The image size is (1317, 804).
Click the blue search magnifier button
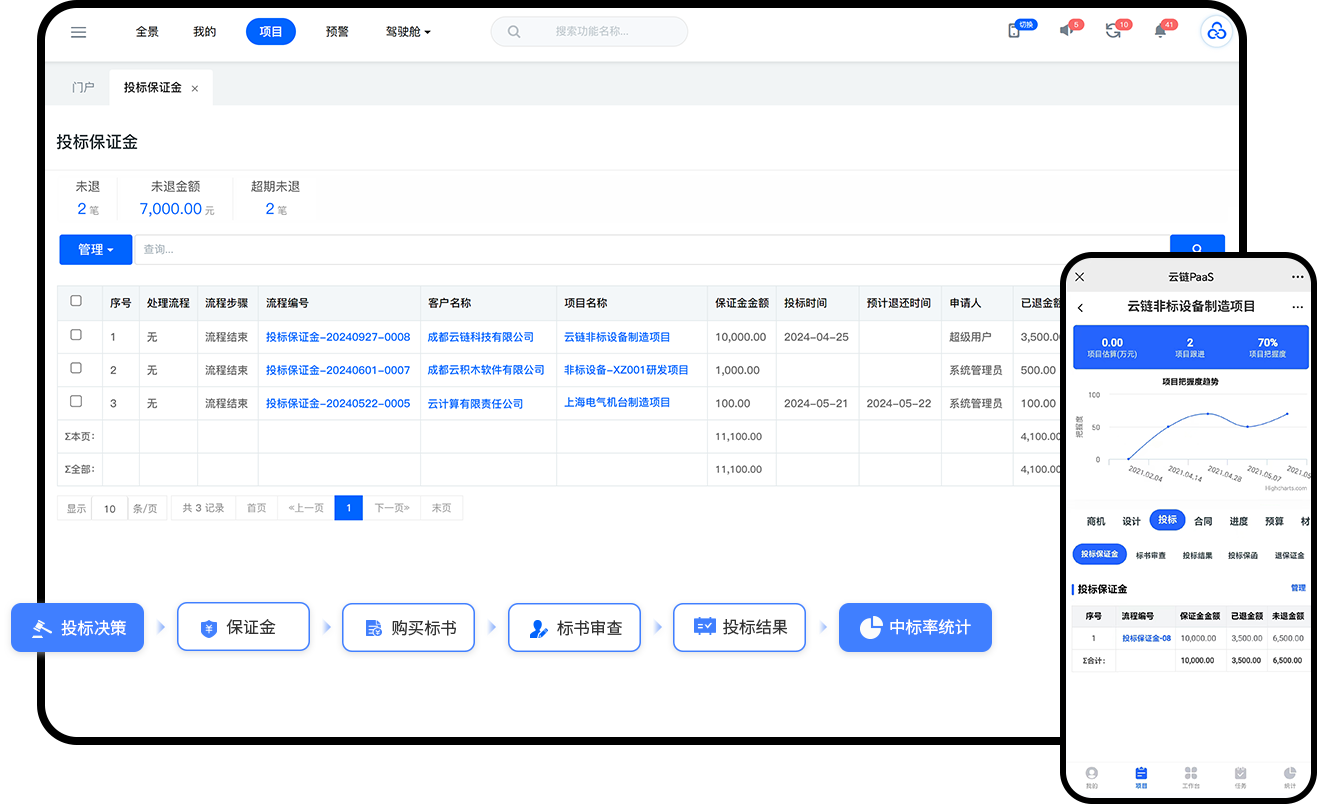pos(1197,248)
